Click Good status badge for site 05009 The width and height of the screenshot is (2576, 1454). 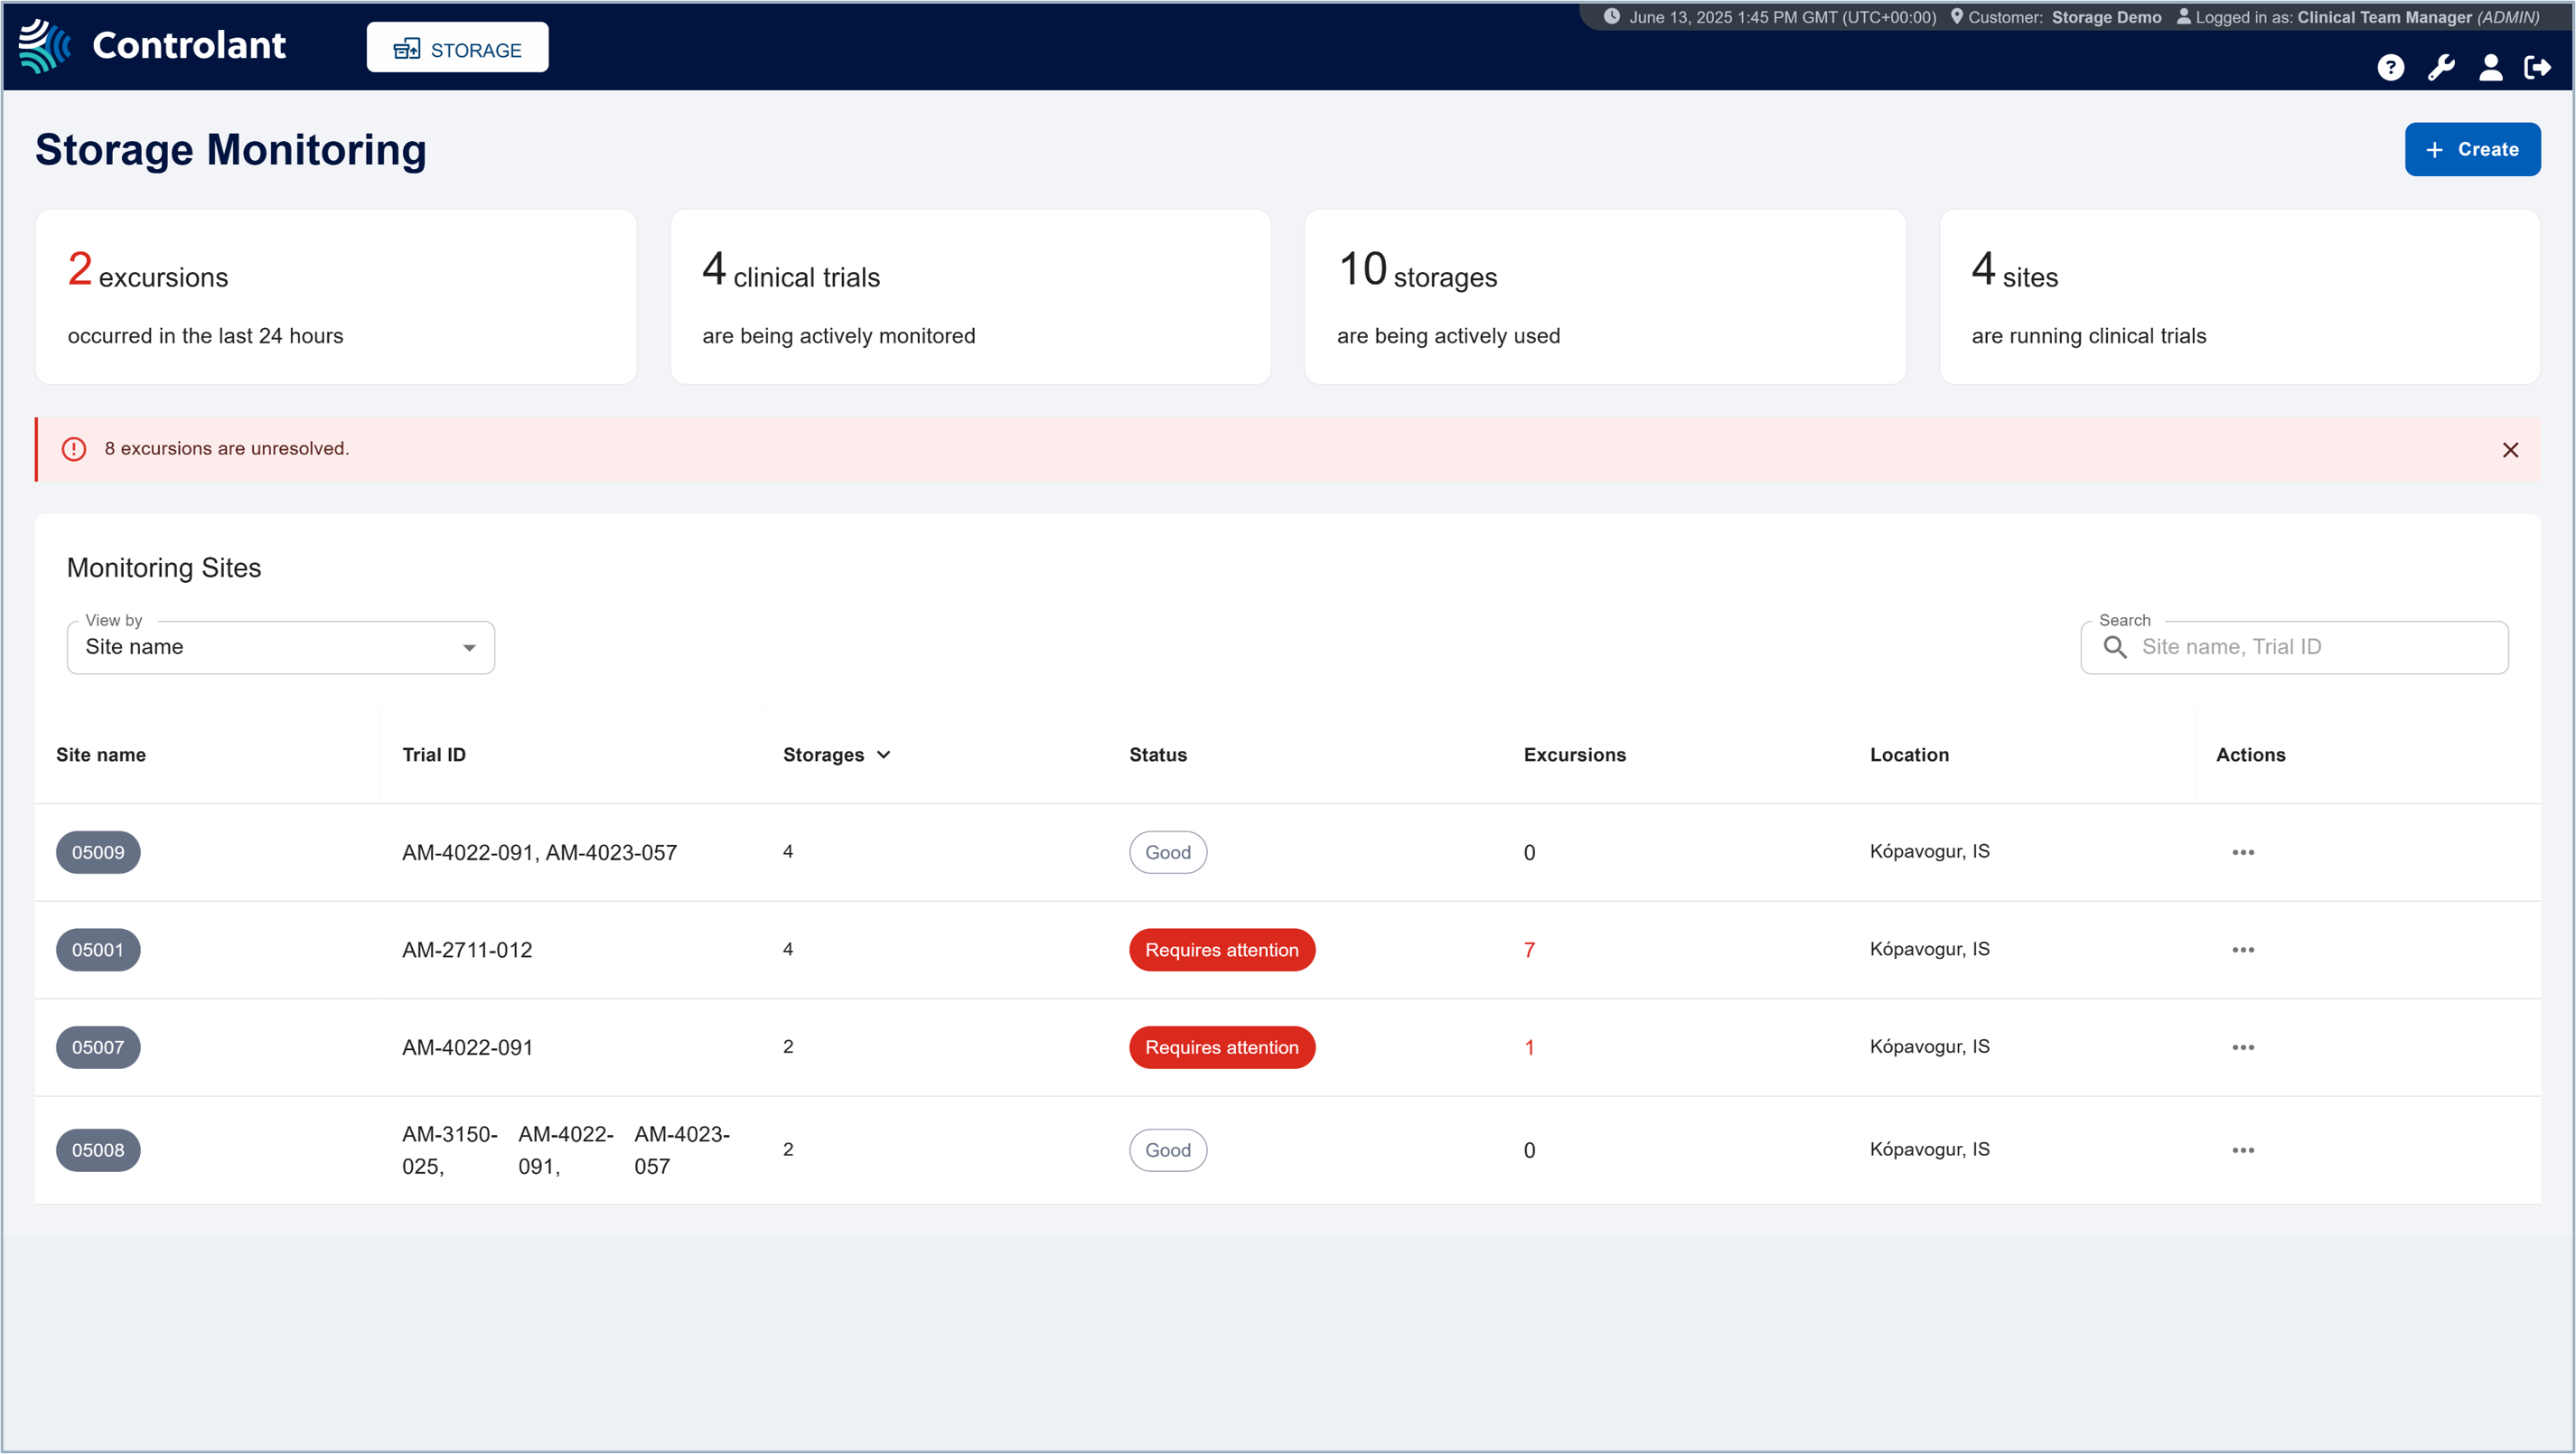coord(1168,852)
